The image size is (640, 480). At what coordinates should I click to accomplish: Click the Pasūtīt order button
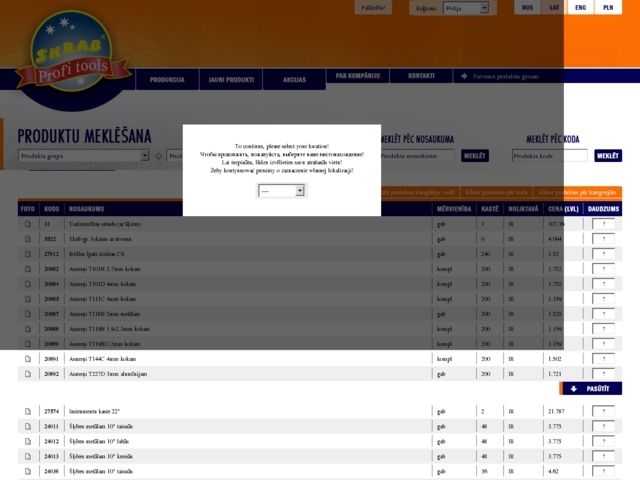coord(590,388)
